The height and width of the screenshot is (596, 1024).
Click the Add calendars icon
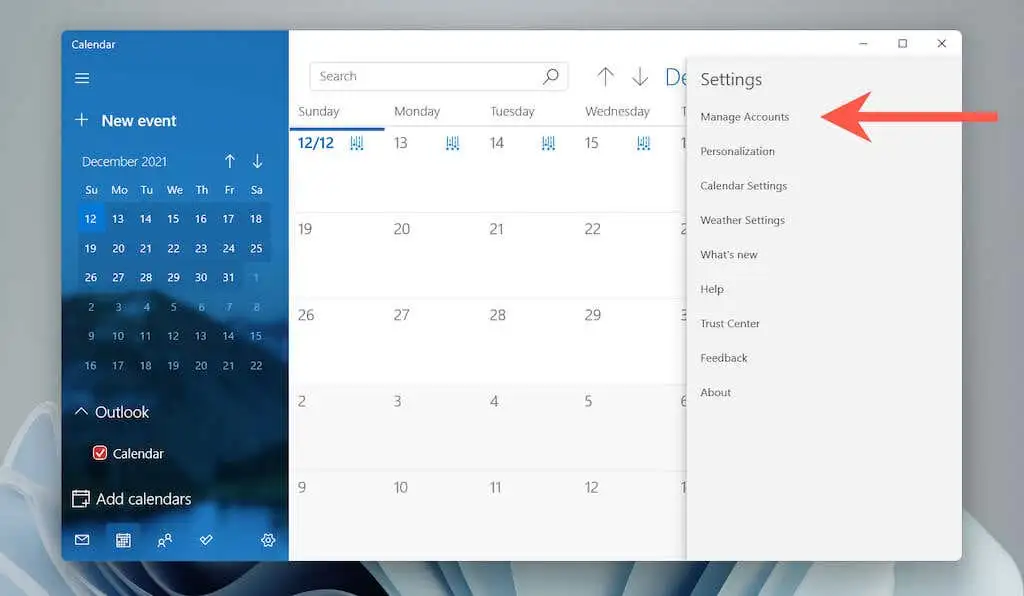tap(80, 499)
